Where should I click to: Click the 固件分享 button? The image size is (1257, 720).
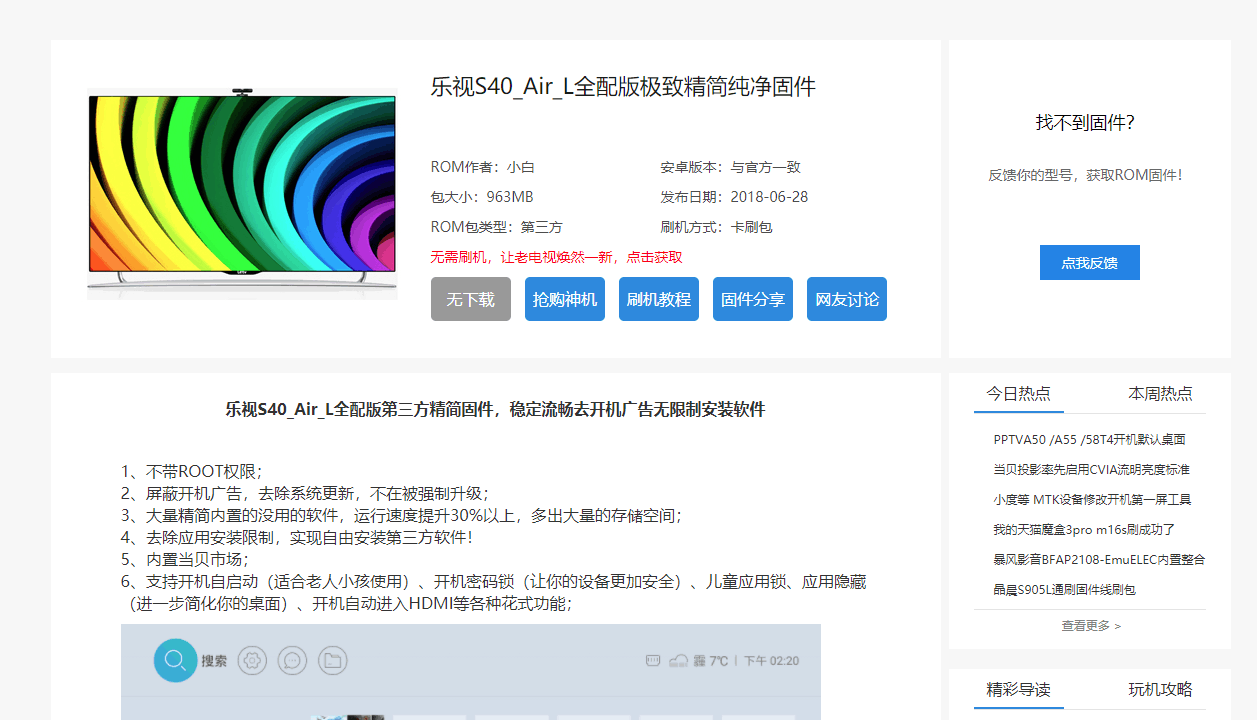click(753, 299)
